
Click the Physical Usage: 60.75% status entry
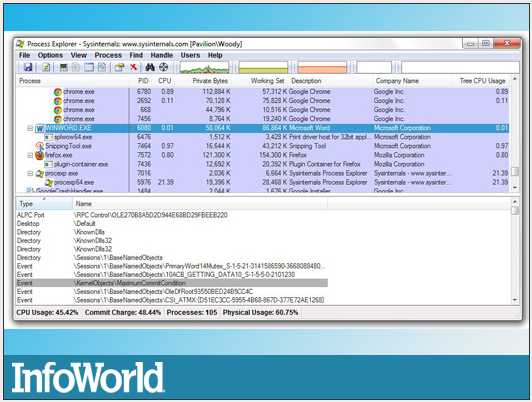click(261, 312)
